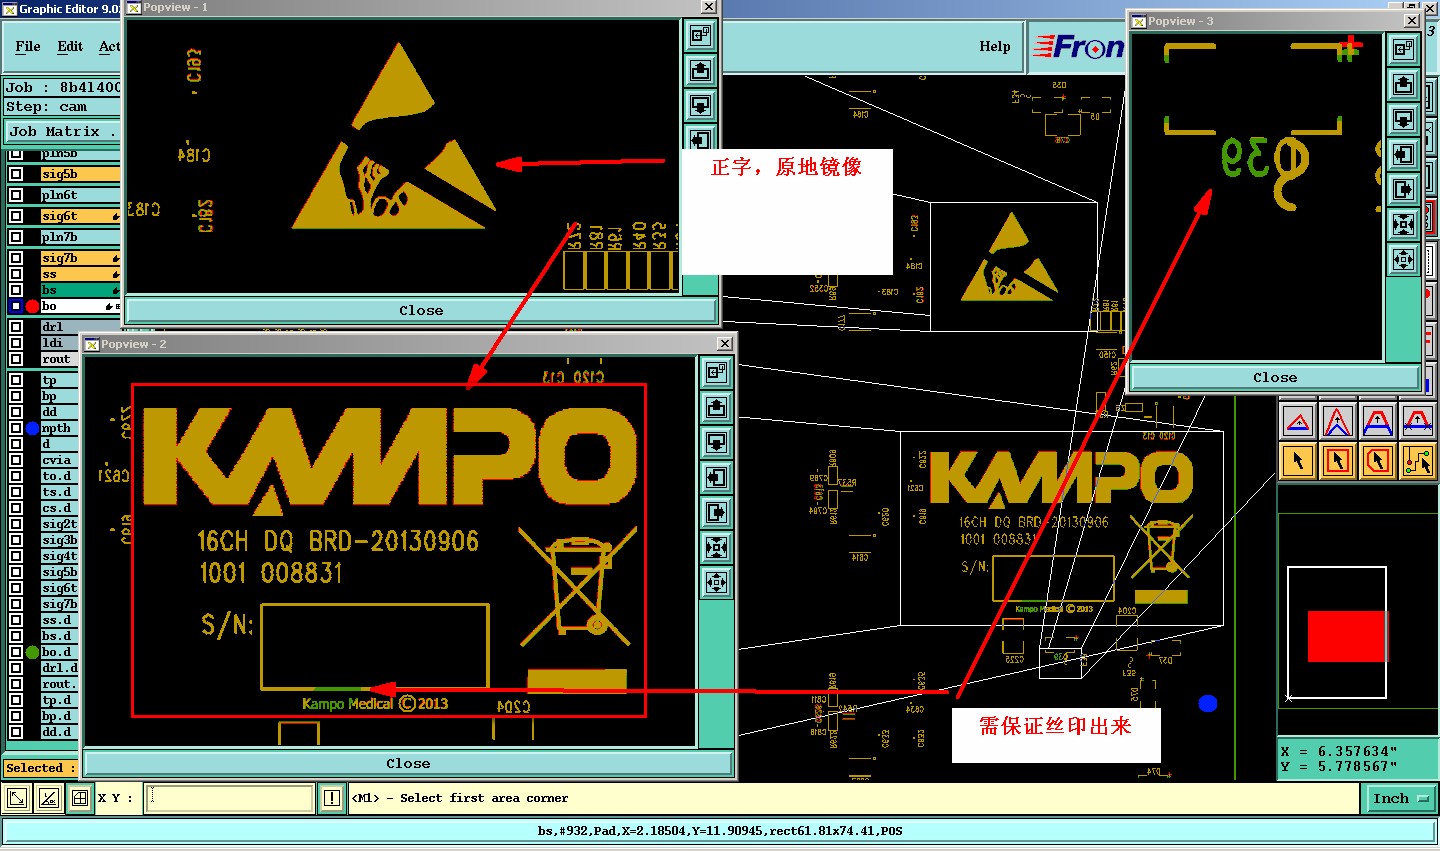This screenshot has height=851, width=1440.
Task: Click the popview link icon in Popview - 3
Action: pyautogui.click(x=1404, y=49)
